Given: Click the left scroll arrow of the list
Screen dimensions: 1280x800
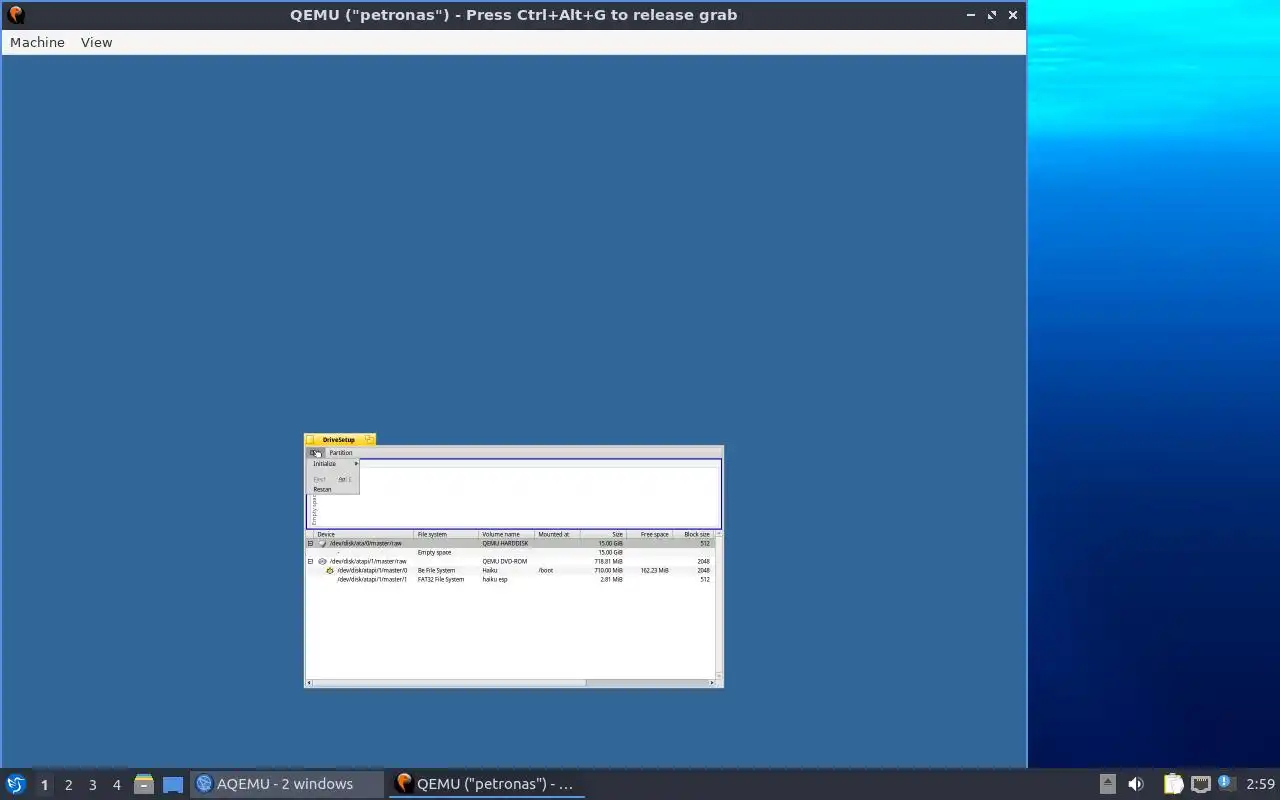Looking at the screenshot, I should [x=309, y=683].
